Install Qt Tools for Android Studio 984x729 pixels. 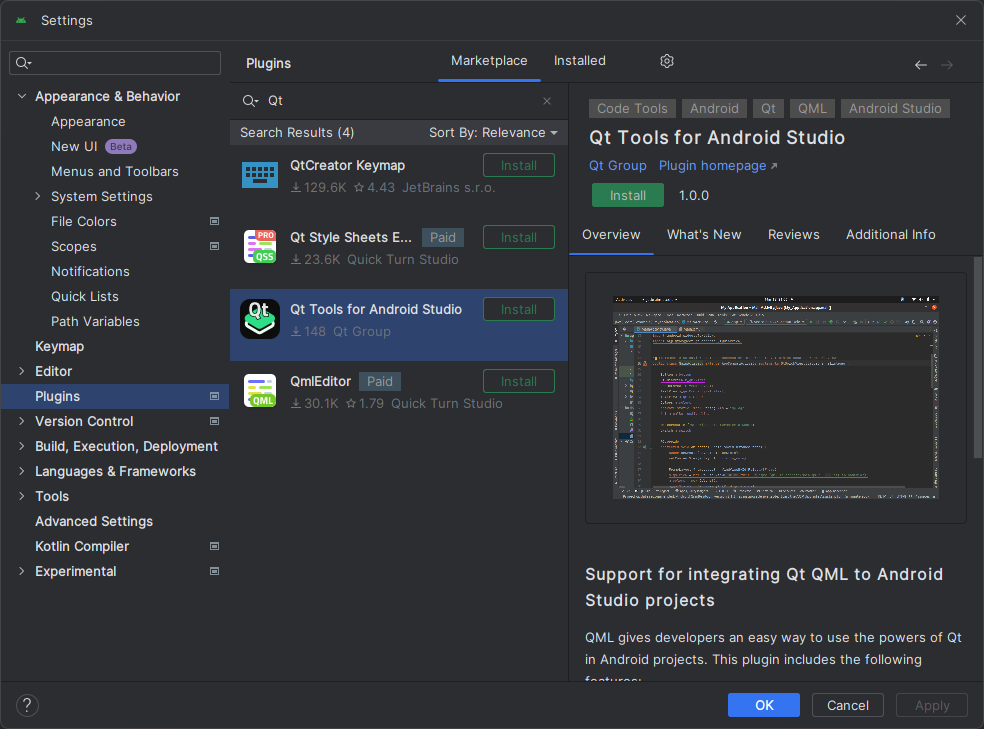point(627,196)
